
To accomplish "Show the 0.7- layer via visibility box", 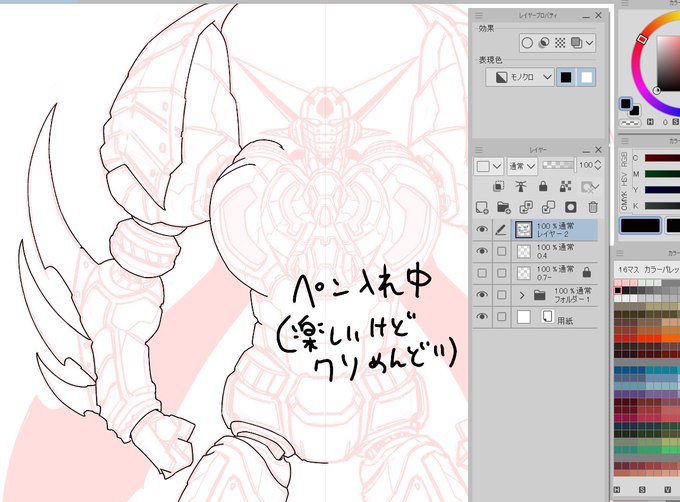I will point(482,273).
